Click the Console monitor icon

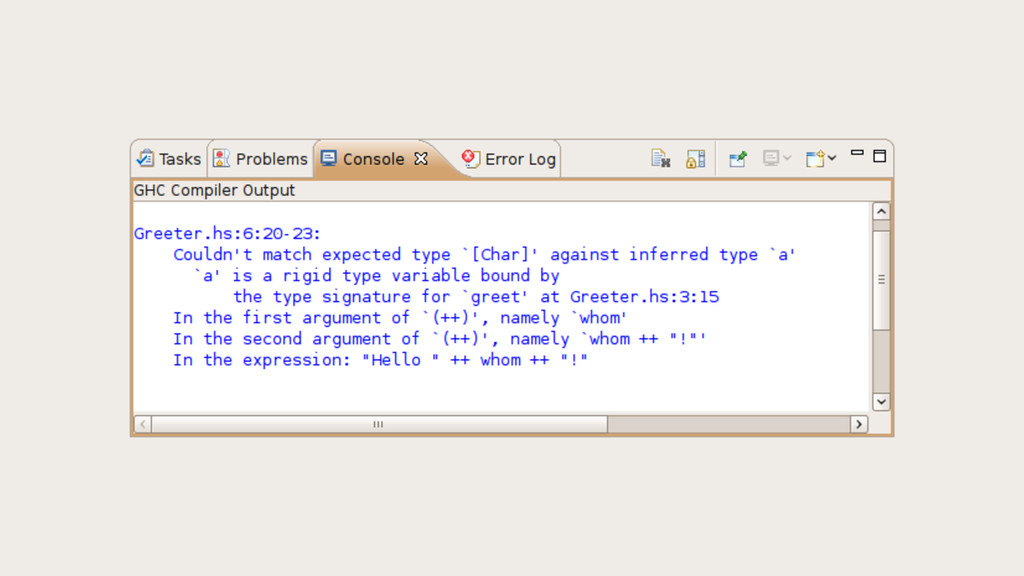(328, 159)
